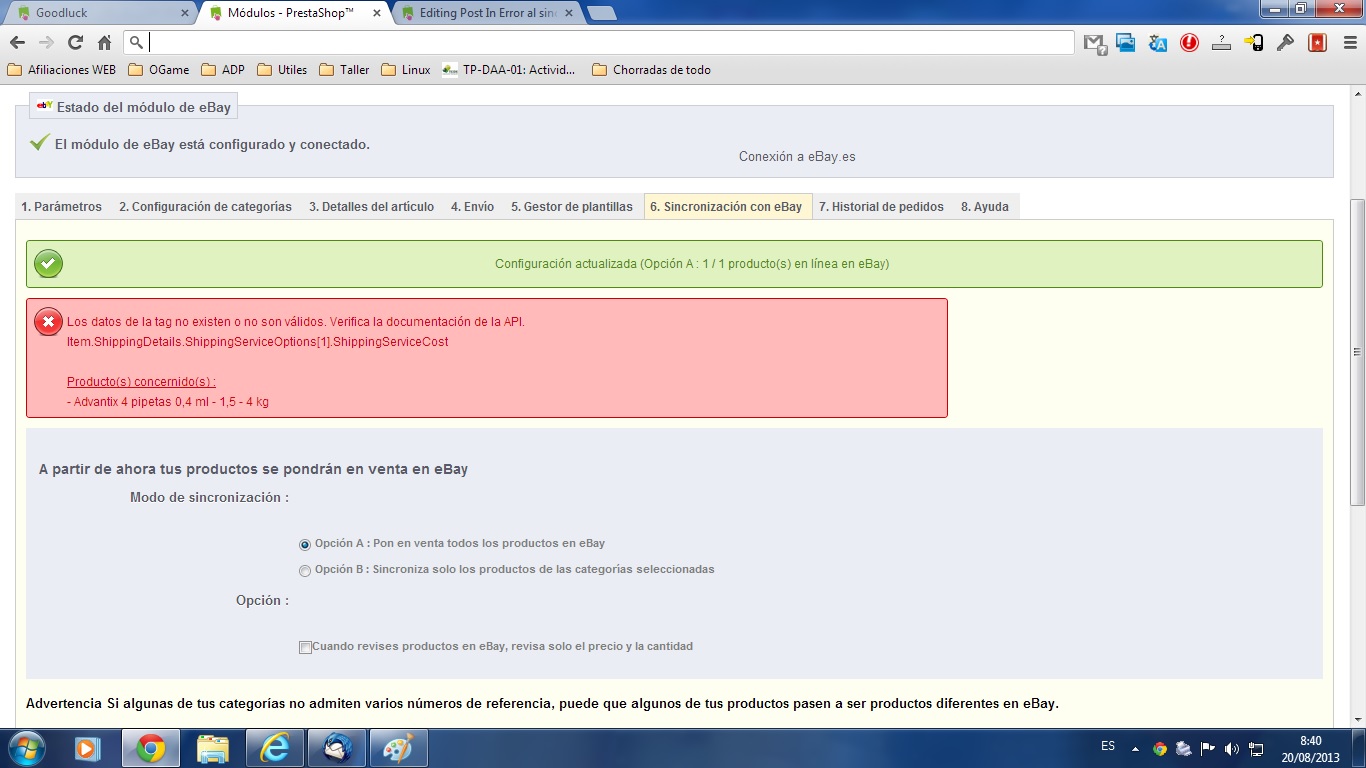Image resolution: width=1366 pixels, height=768 pixels.
Task: Open the image gallery extension icon
Action: (x=1126, y=43)
